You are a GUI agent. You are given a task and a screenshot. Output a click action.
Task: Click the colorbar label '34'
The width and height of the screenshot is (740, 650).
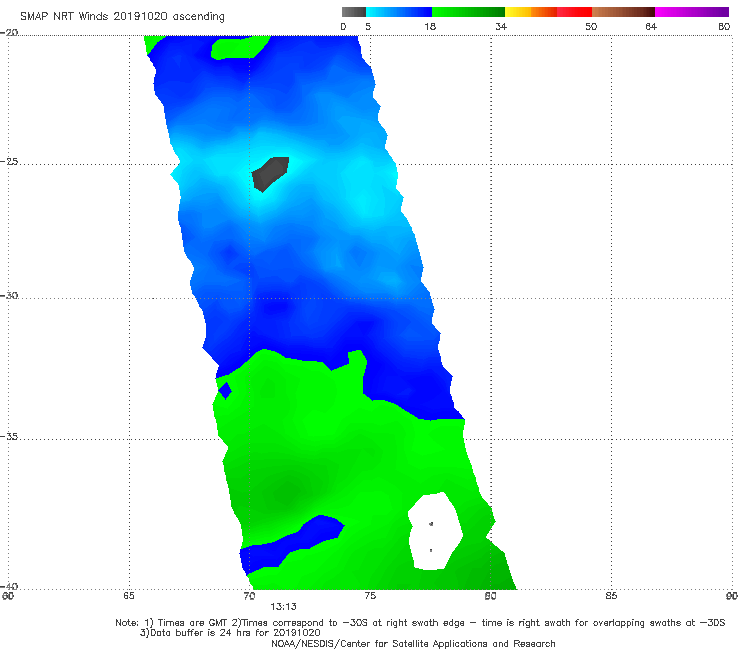tap(501, 26)
